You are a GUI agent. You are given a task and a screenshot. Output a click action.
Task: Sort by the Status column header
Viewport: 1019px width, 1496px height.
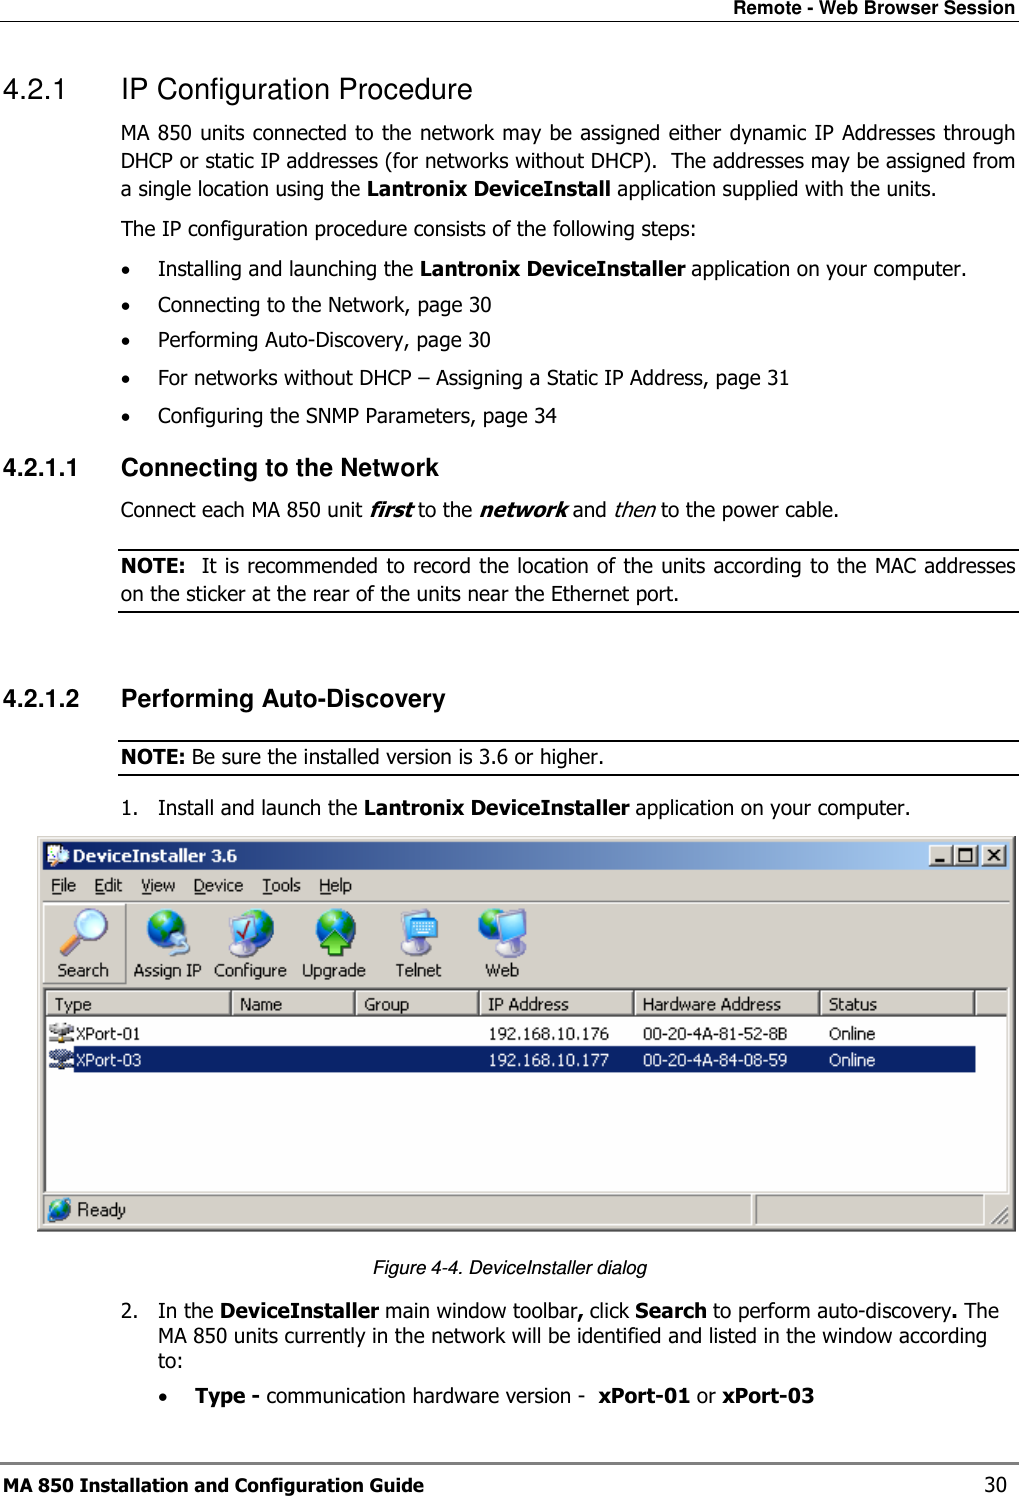tap(897, 1003)
